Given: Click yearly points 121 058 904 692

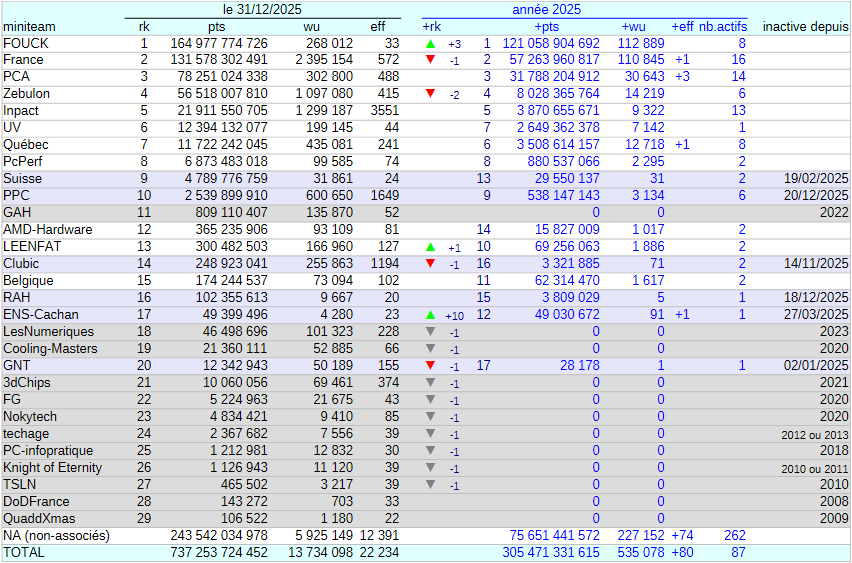Looking at the screenshot, I should pos(551,43).
